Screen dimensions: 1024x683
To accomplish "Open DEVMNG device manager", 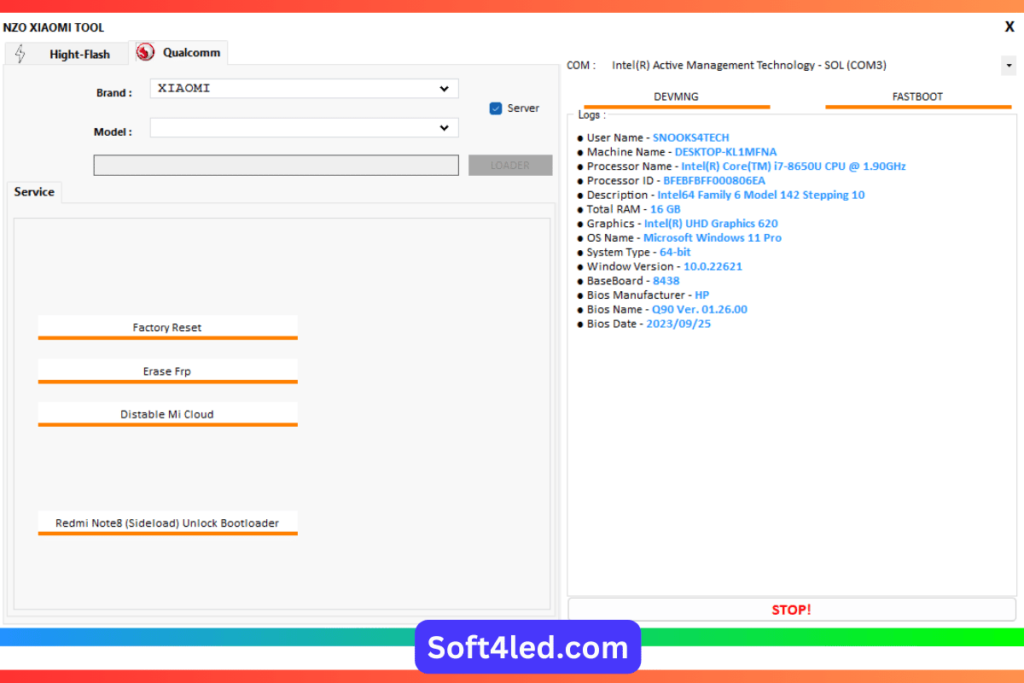I will tap(676, 97).
